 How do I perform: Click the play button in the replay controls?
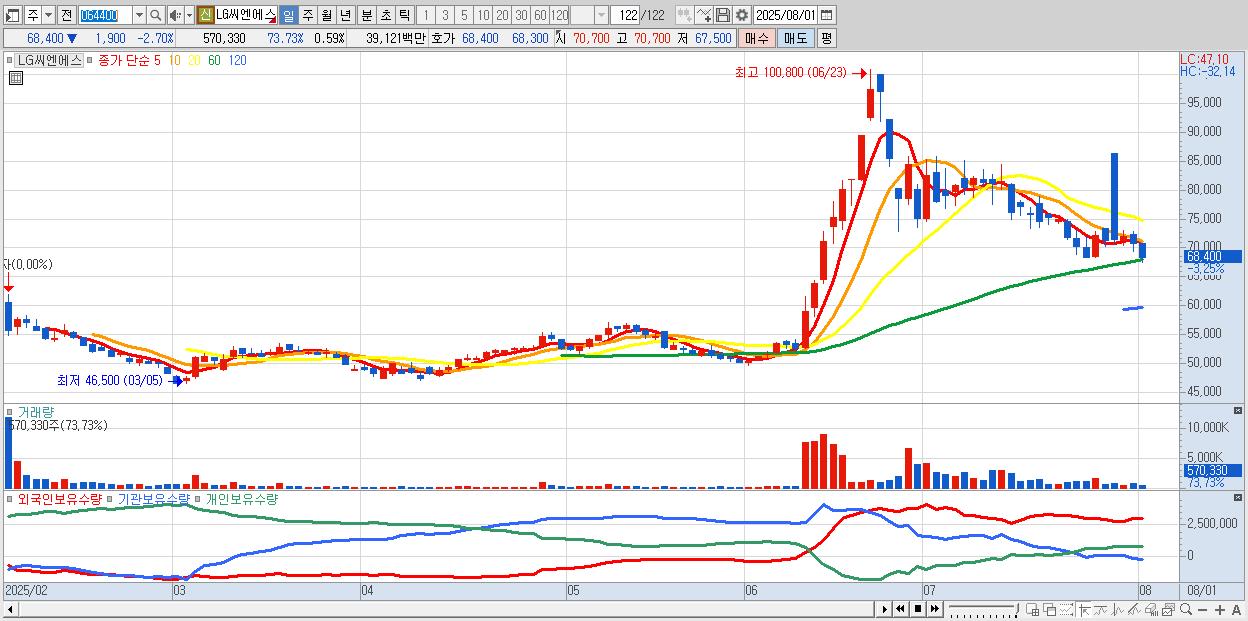[885, 609]
